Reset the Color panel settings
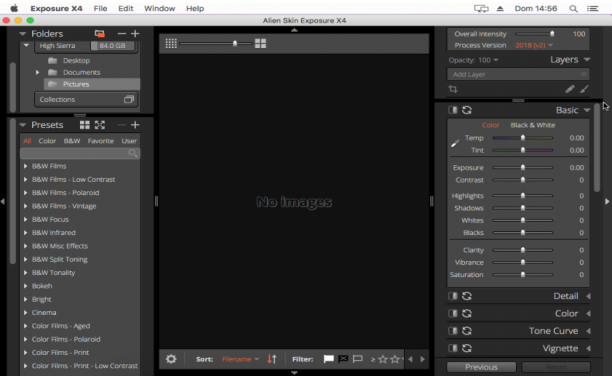 click(x=467, y=313)
